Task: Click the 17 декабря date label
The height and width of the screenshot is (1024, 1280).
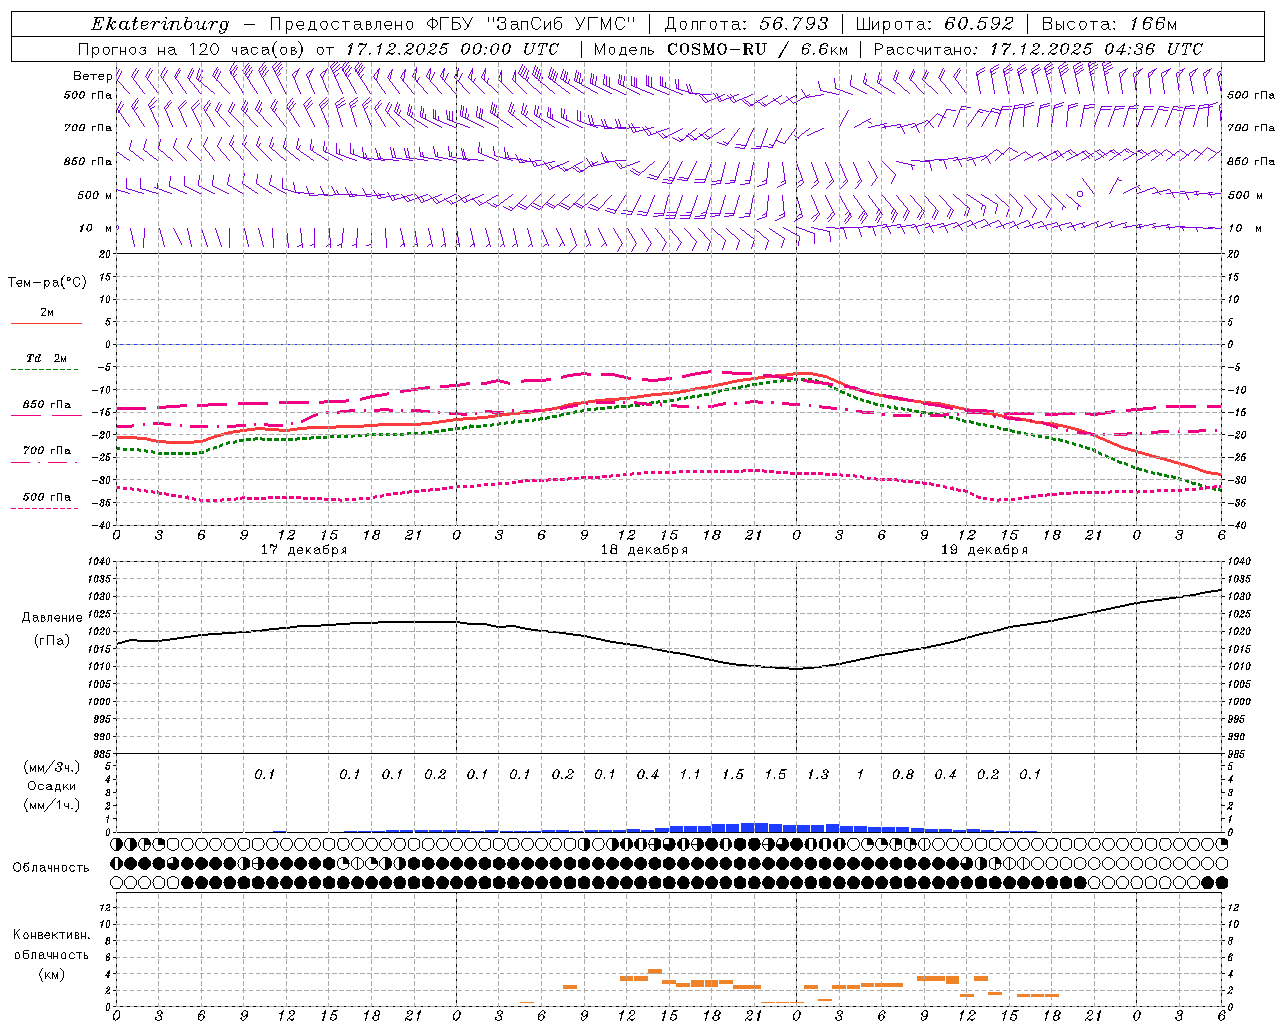Action: 304,550
